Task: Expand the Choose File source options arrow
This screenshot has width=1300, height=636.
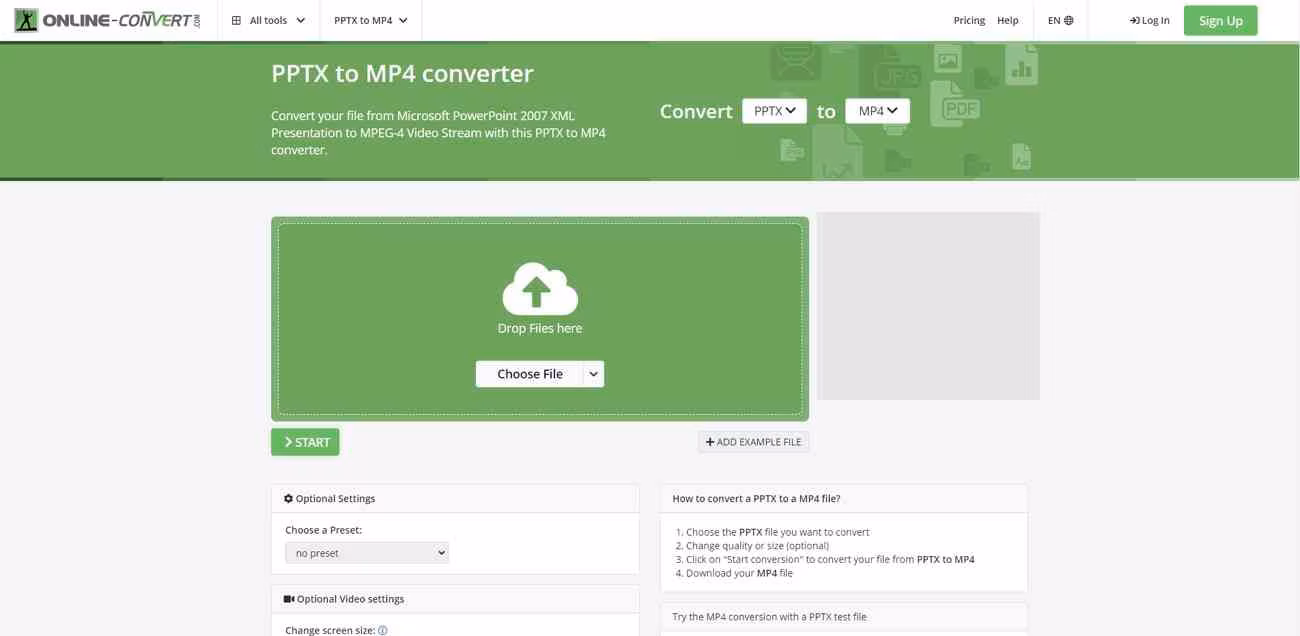Action: tap(594, 374)
